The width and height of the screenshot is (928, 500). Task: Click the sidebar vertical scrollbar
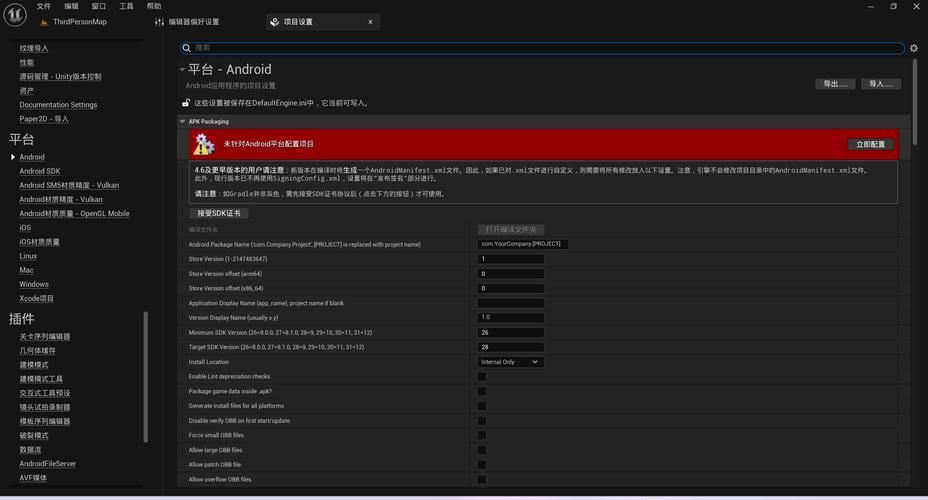tap(145, 377)
